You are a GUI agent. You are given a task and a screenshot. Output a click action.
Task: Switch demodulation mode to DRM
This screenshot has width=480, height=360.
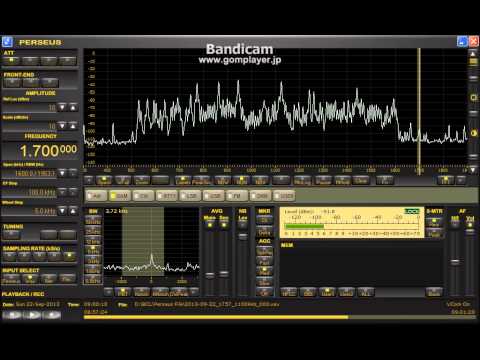pyautogui.click(x=260, y=196)
